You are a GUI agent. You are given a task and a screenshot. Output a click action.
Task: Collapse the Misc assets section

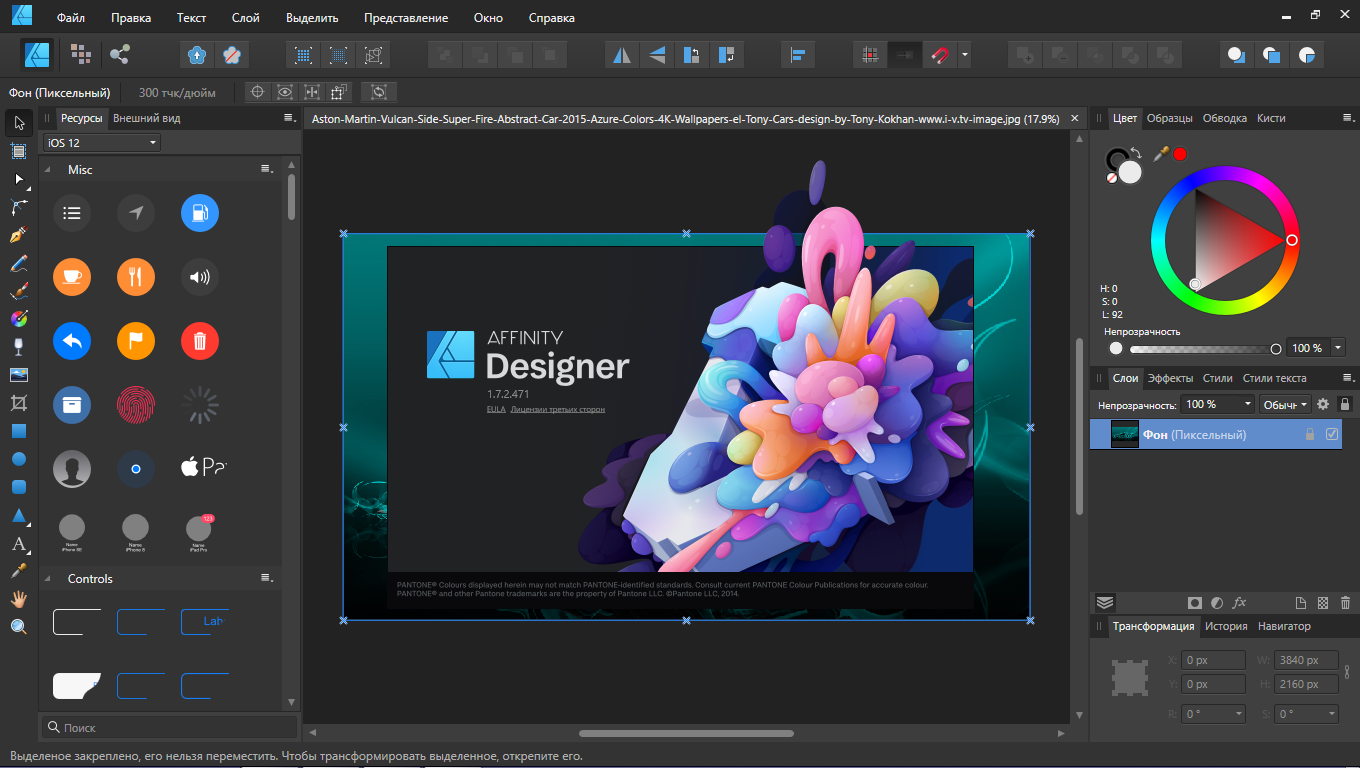click(48, 170)
